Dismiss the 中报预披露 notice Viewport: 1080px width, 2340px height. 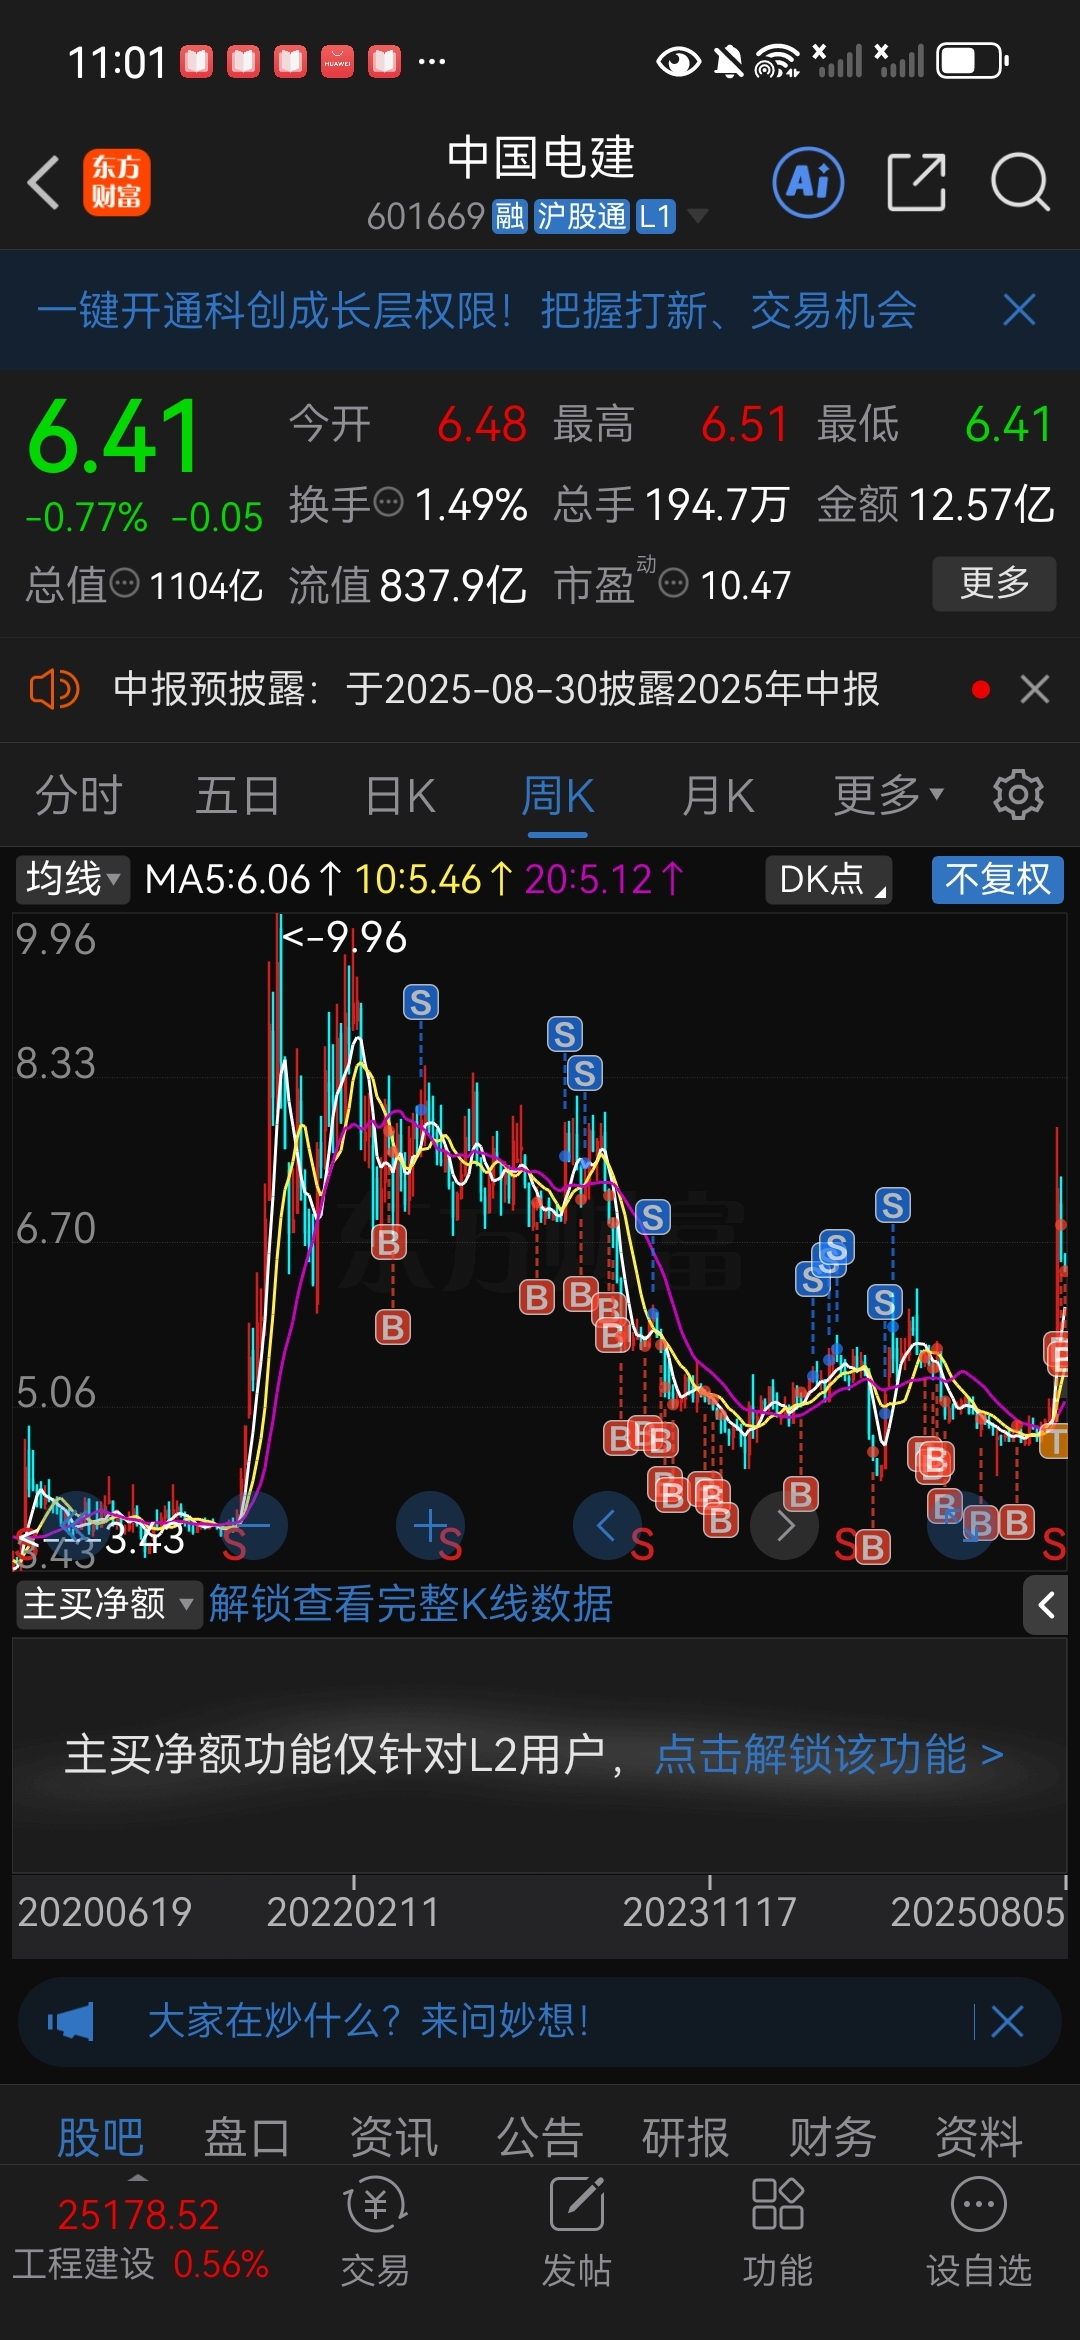click(x=1035, y=689)
